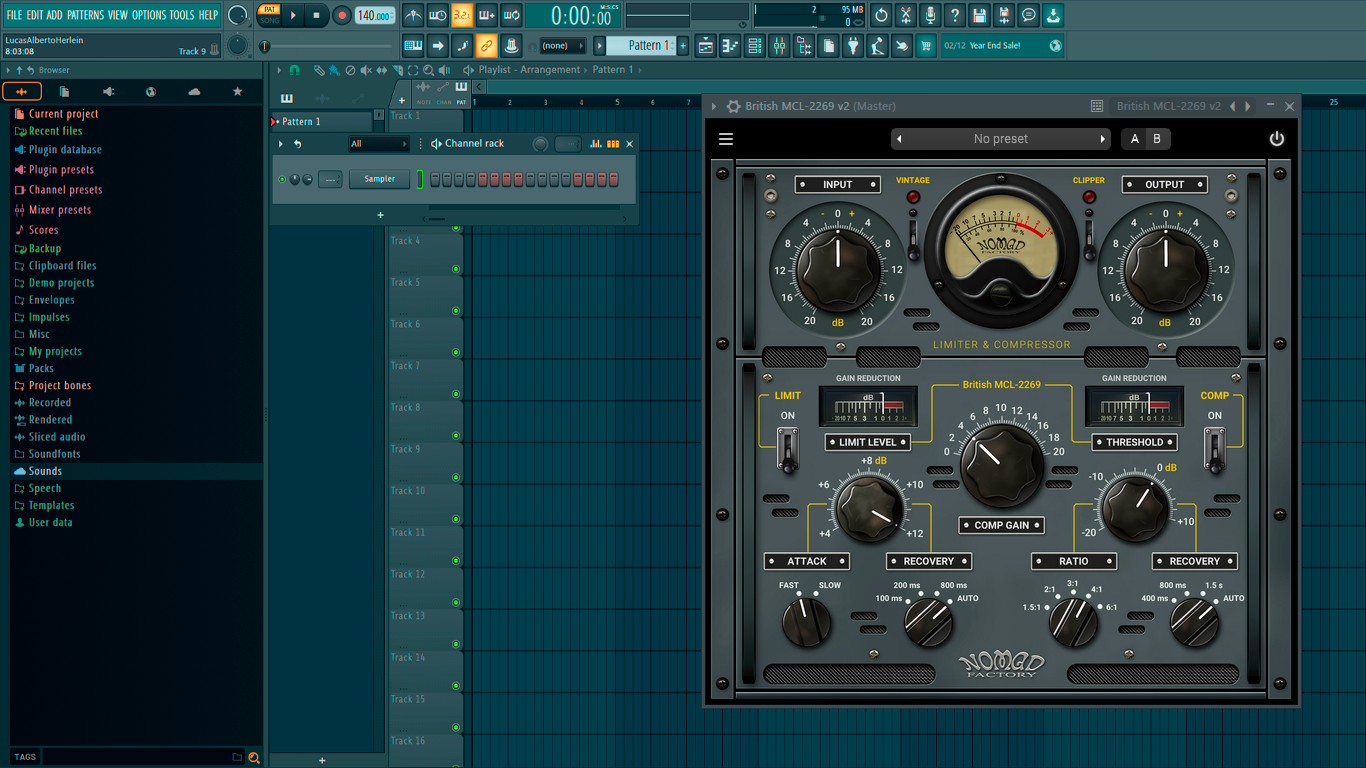The width and height of the screenshot is (1366, 768).
Task: Select the Link-to-controller chain icon
Action: [486, 46]
